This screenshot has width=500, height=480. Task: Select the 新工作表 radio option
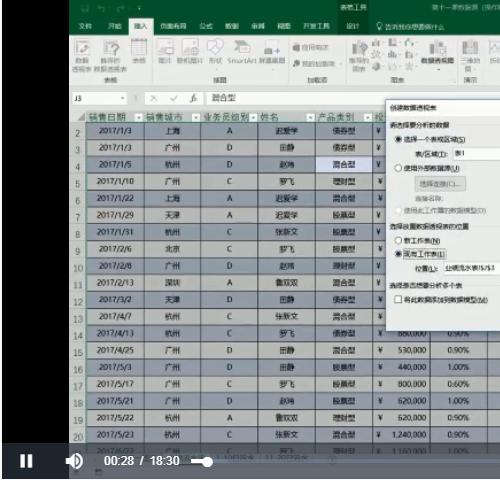(398, 240)
